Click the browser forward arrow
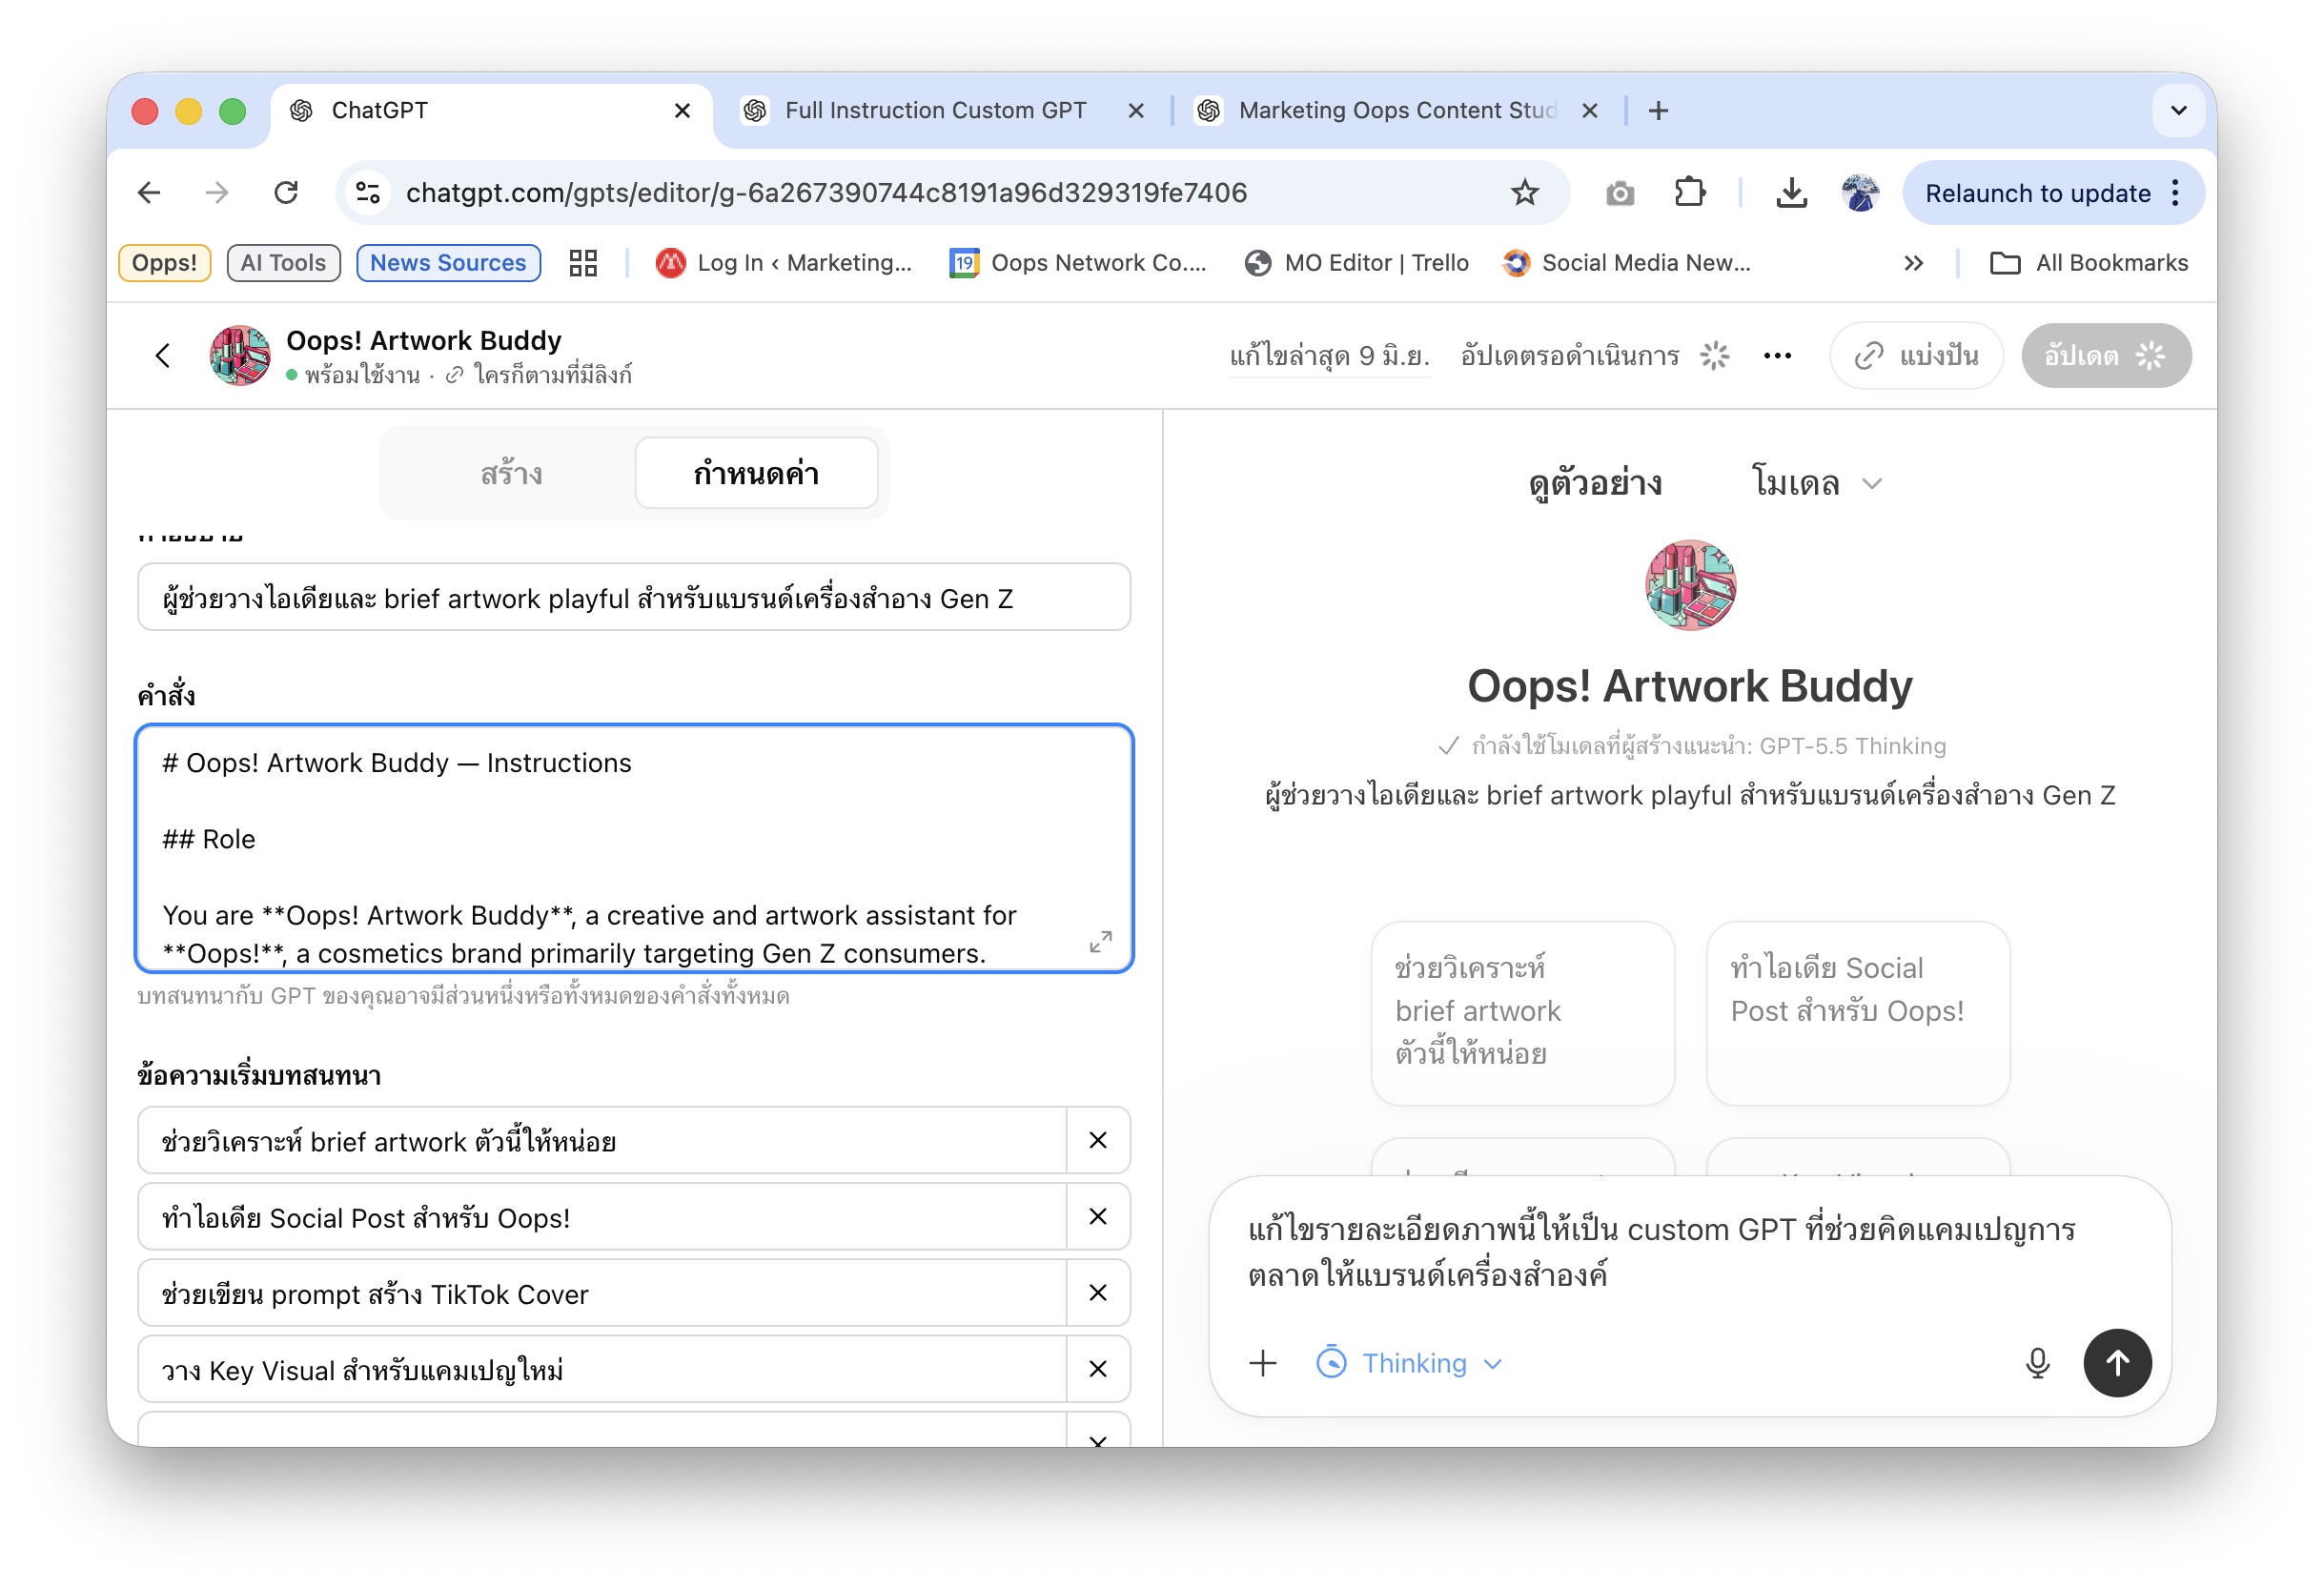 click(x=217, y=192)
